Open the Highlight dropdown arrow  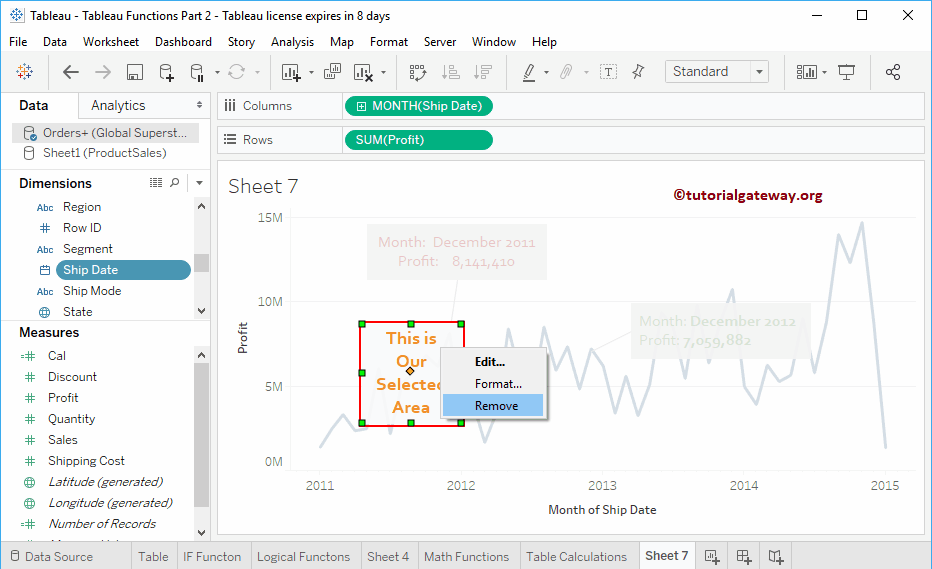click(546, 73)
